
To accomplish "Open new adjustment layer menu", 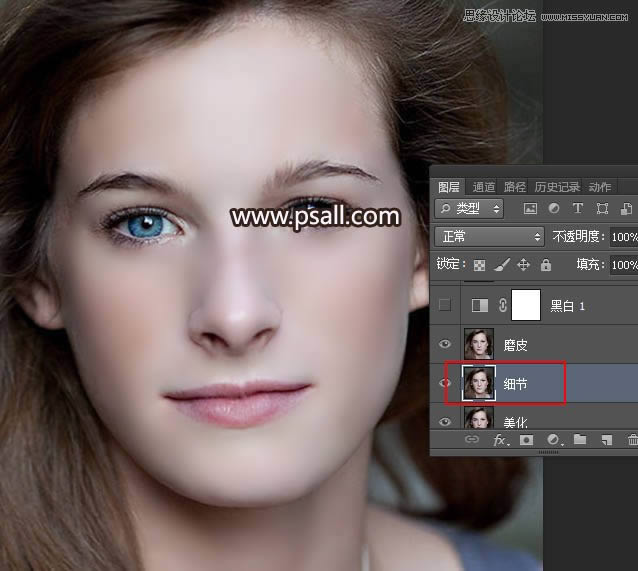I will (552, 440).
